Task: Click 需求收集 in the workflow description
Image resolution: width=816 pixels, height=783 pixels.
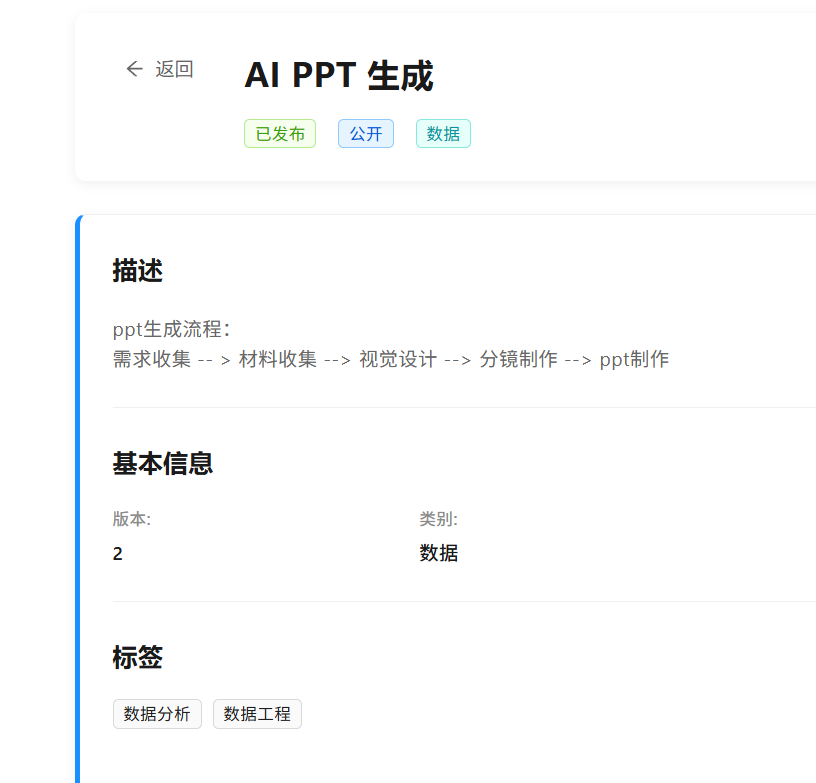Action: tap(152, 360)
